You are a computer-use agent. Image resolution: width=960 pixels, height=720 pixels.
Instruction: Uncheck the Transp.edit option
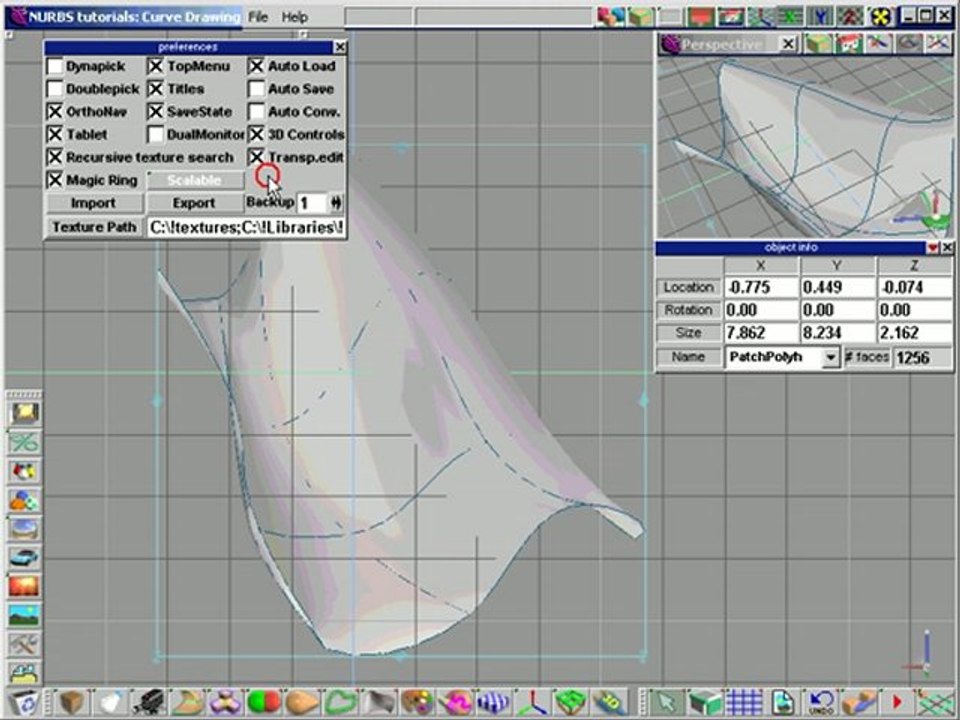[257, 157]
